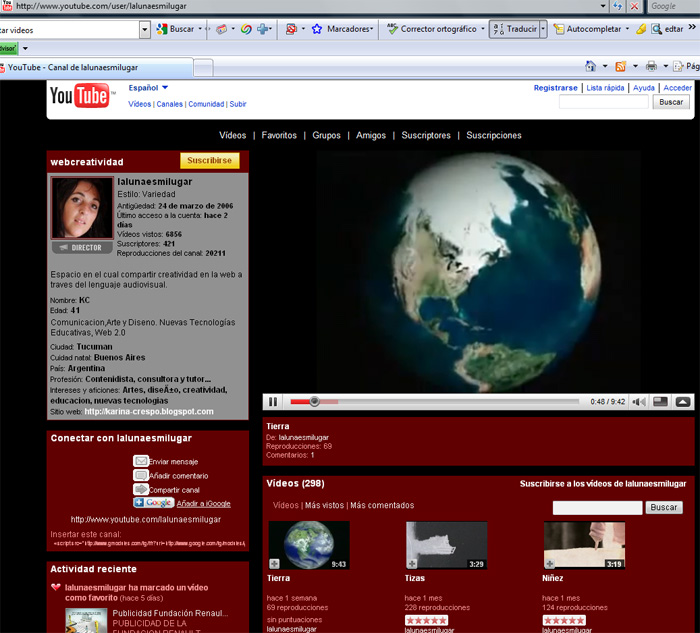Open the Tizas video thumbnail
The height and width of the screenshot is (633, 700).
(x=446, y=545)
